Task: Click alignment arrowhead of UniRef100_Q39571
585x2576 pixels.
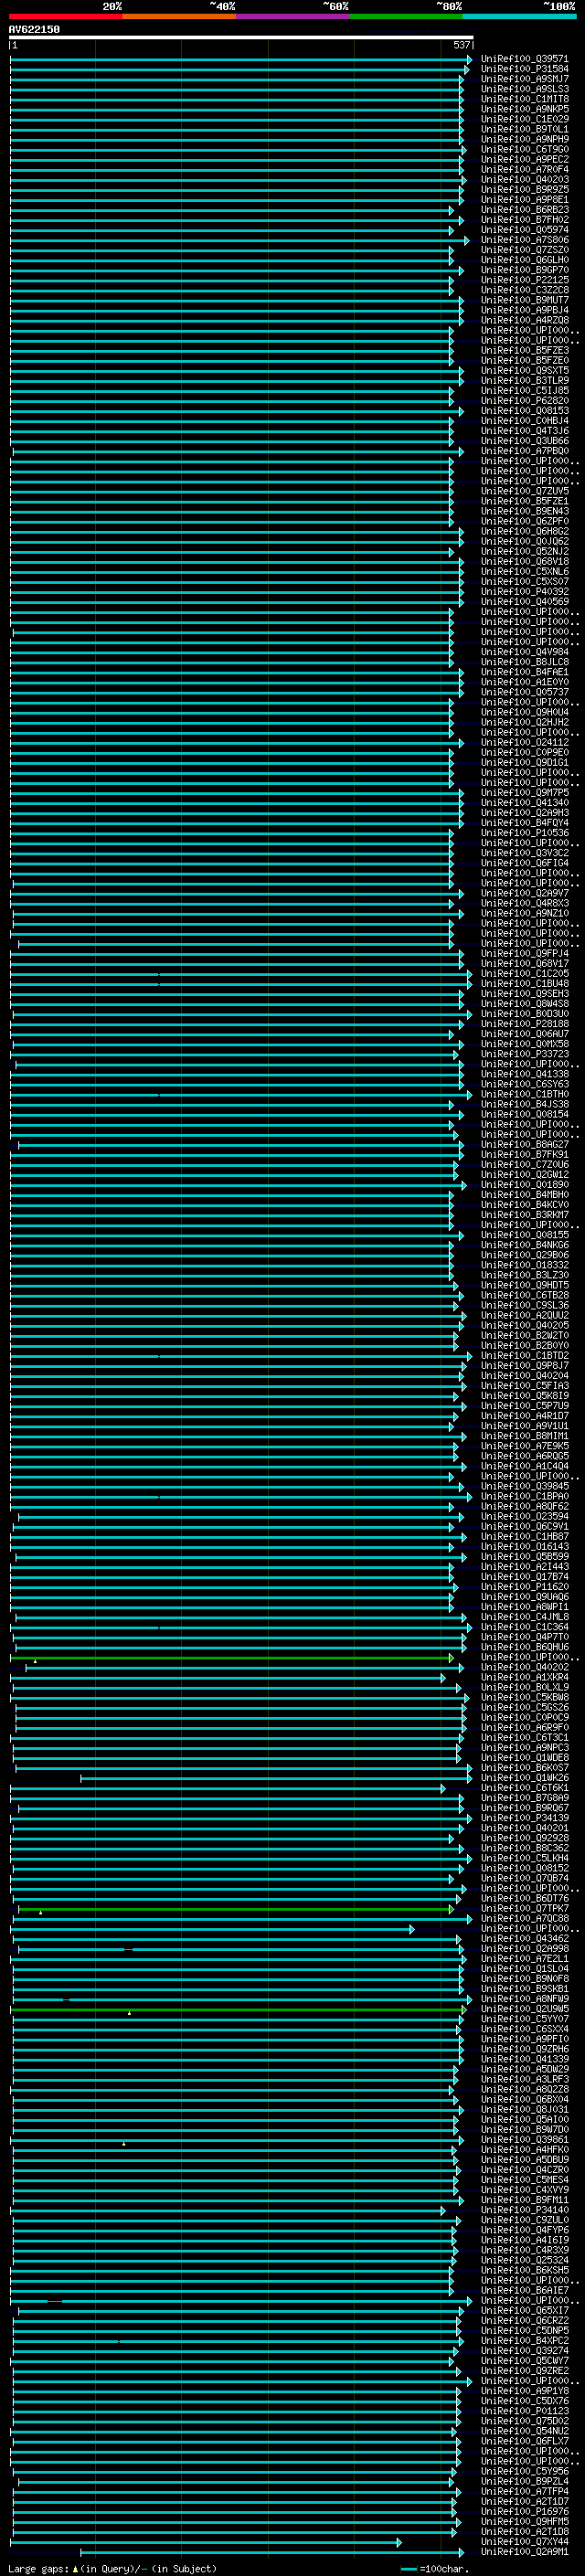Action: click(469, 59)
